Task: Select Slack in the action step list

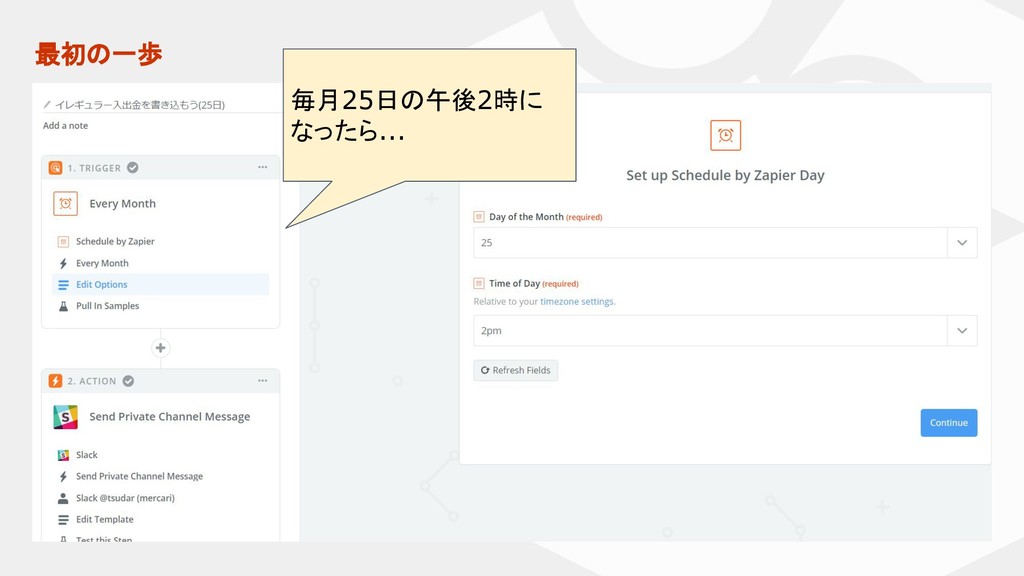Action: (x=86, y=455)
